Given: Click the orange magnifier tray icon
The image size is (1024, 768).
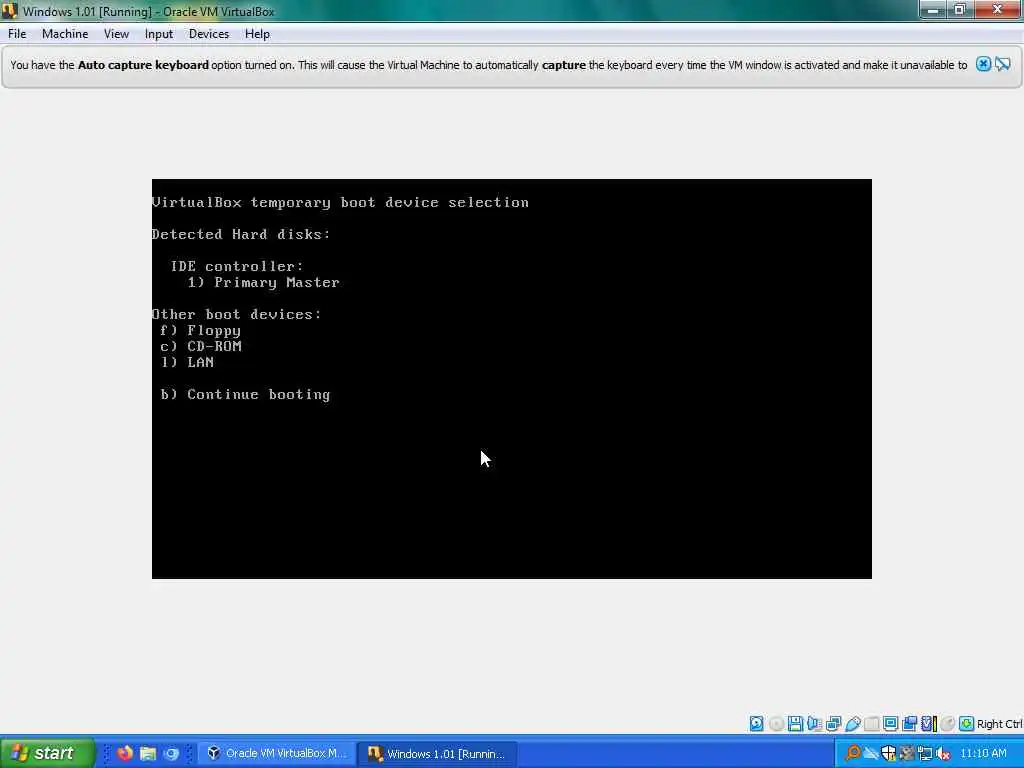Looking at the screenshot, I should pos(854,753).
